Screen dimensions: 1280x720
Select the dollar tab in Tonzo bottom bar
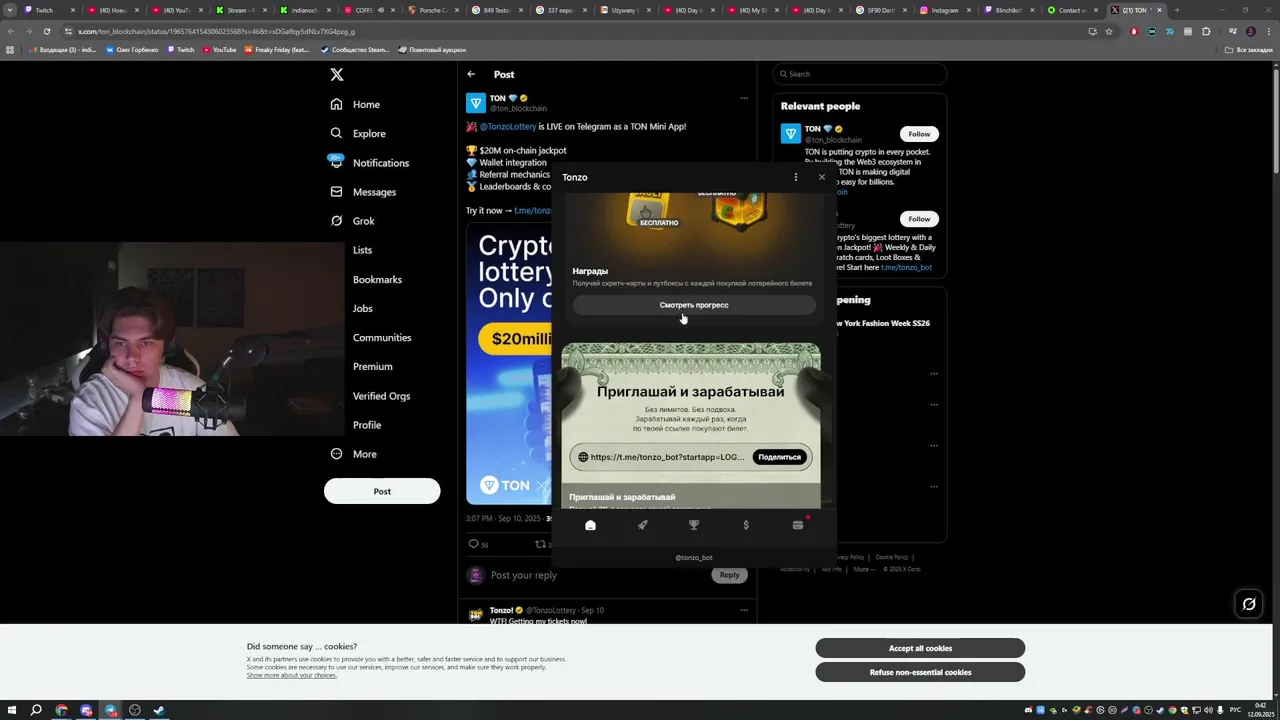pyautogui.click(x=746, y=525)
